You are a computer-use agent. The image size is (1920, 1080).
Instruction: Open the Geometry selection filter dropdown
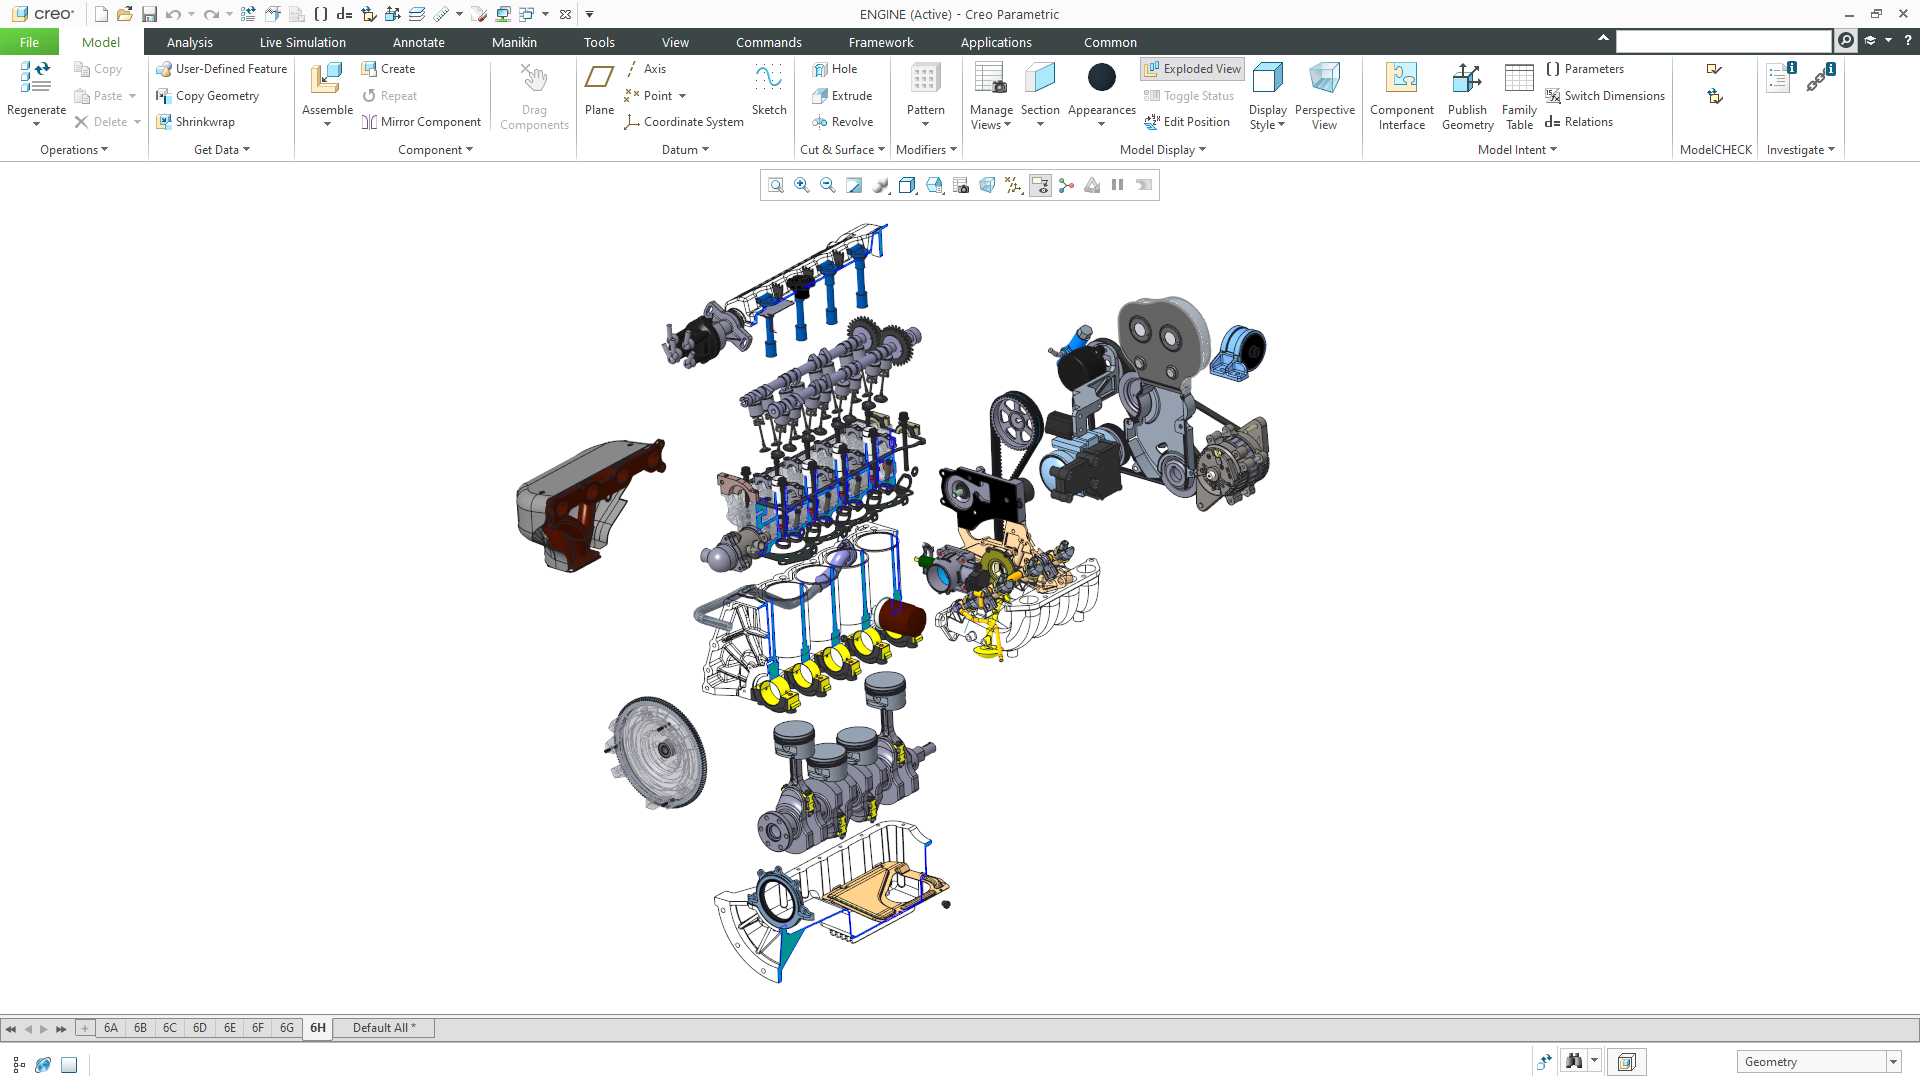[x=1893, y=1062]
